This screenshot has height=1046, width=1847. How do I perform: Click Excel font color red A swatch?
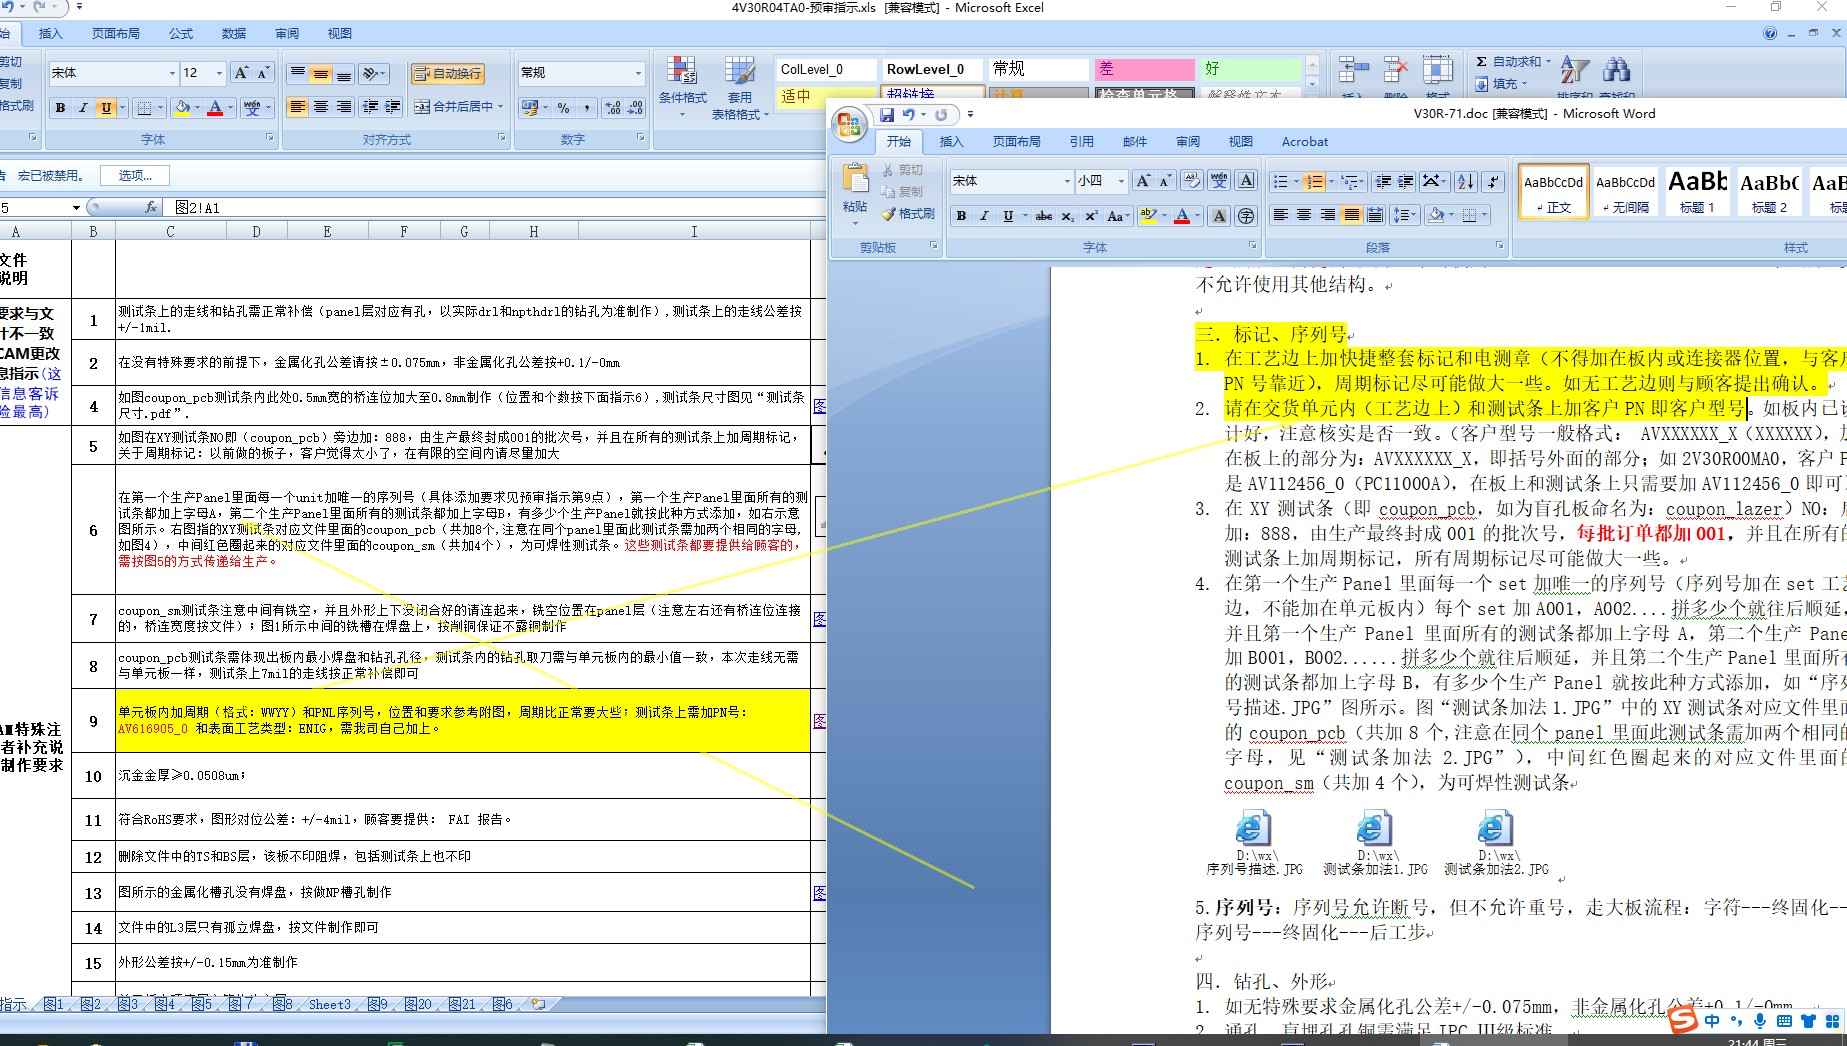(x=215, y=108)
